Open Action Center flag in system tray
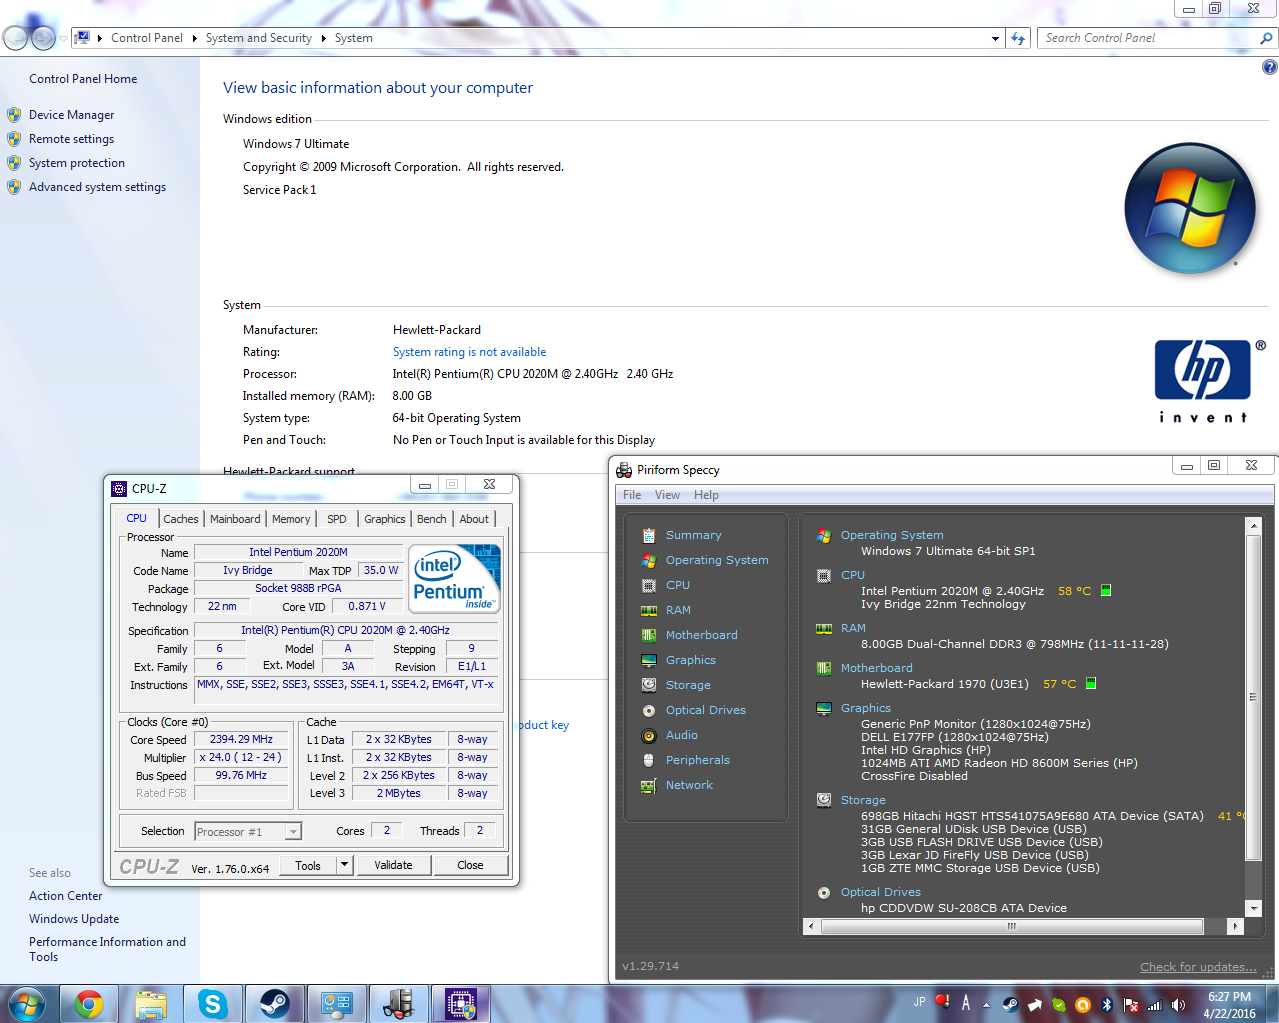The image size is (1279, 1023). (1131, 1005)
